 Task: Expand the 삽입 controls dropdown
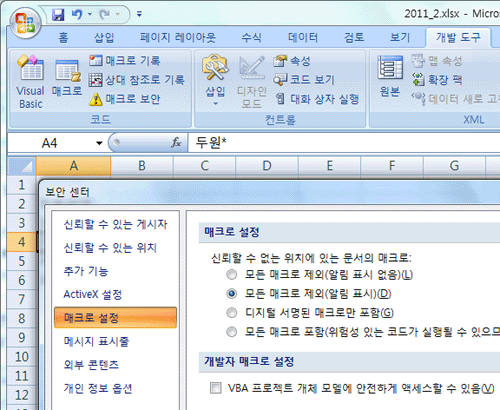[215, 104]
